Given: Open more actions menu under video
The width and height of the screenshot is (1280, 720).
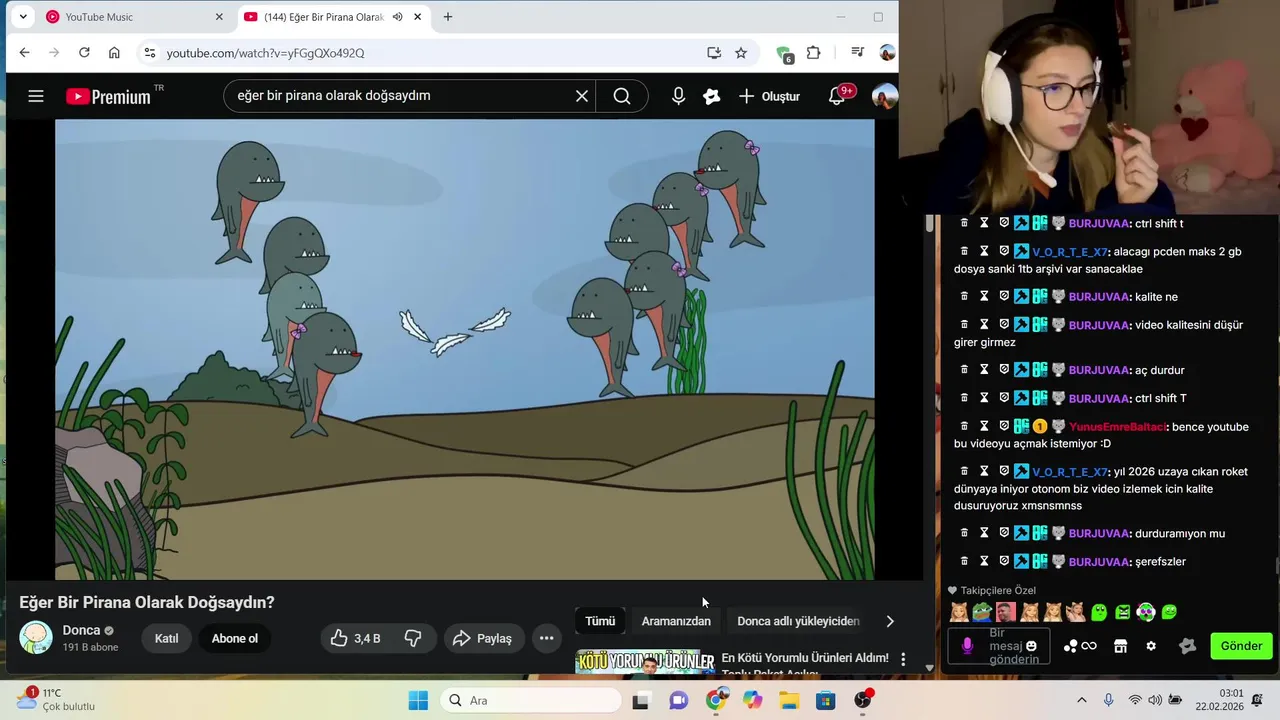Looking at the screenshot, I should click(546, 638).
